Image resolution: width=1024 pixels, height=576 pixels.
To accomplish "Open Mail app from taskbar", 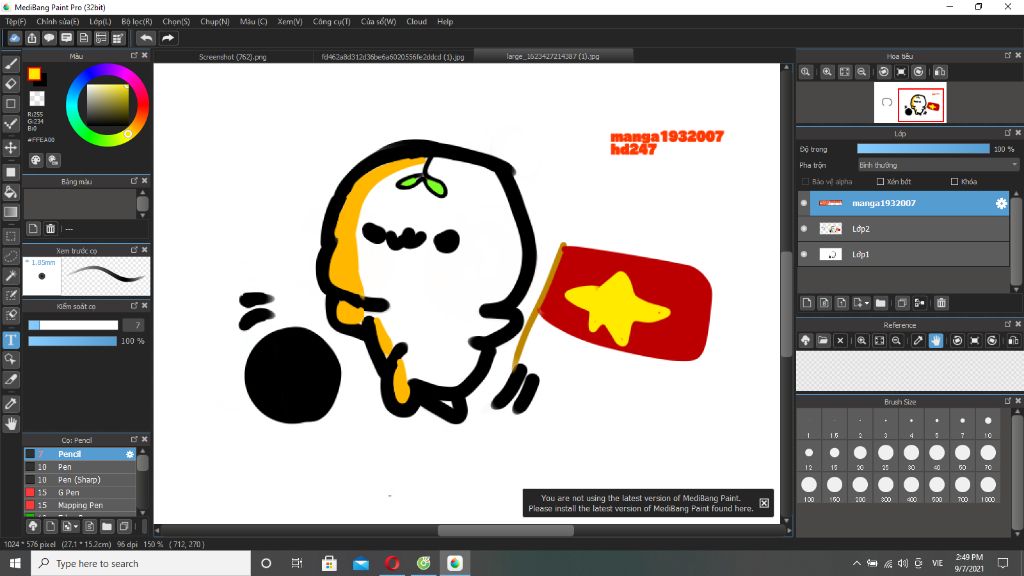I will tap(360, 563).
